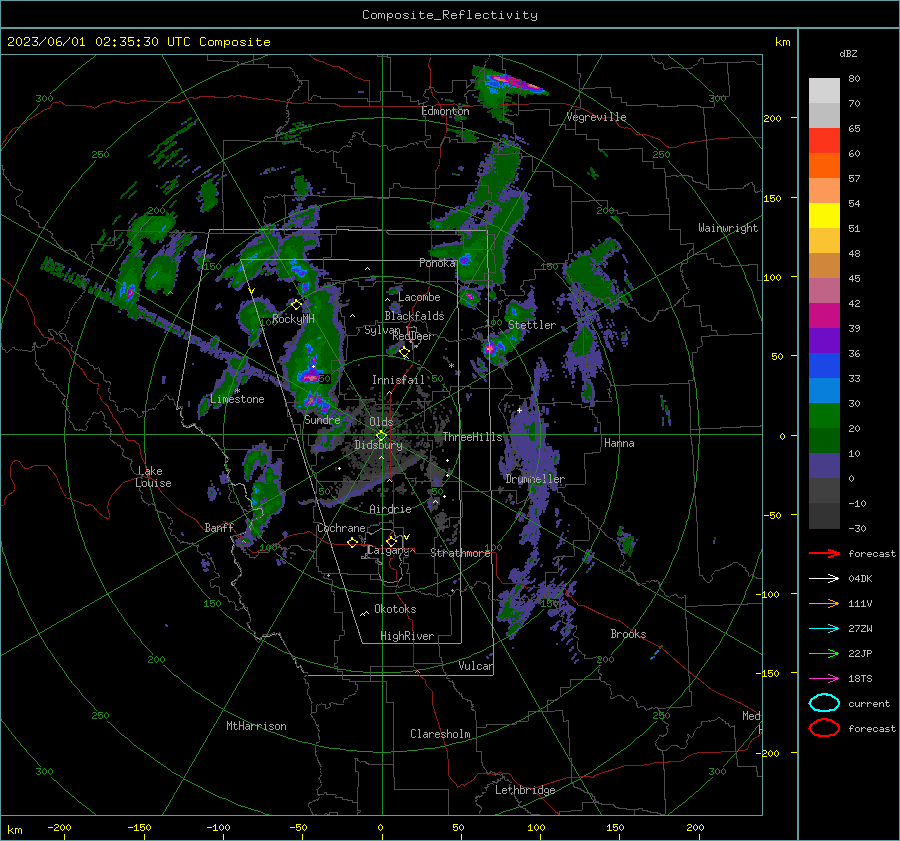Screen dimensions: 900x841
Task: Click the Edmonton city label
Action: pos(445,111)
